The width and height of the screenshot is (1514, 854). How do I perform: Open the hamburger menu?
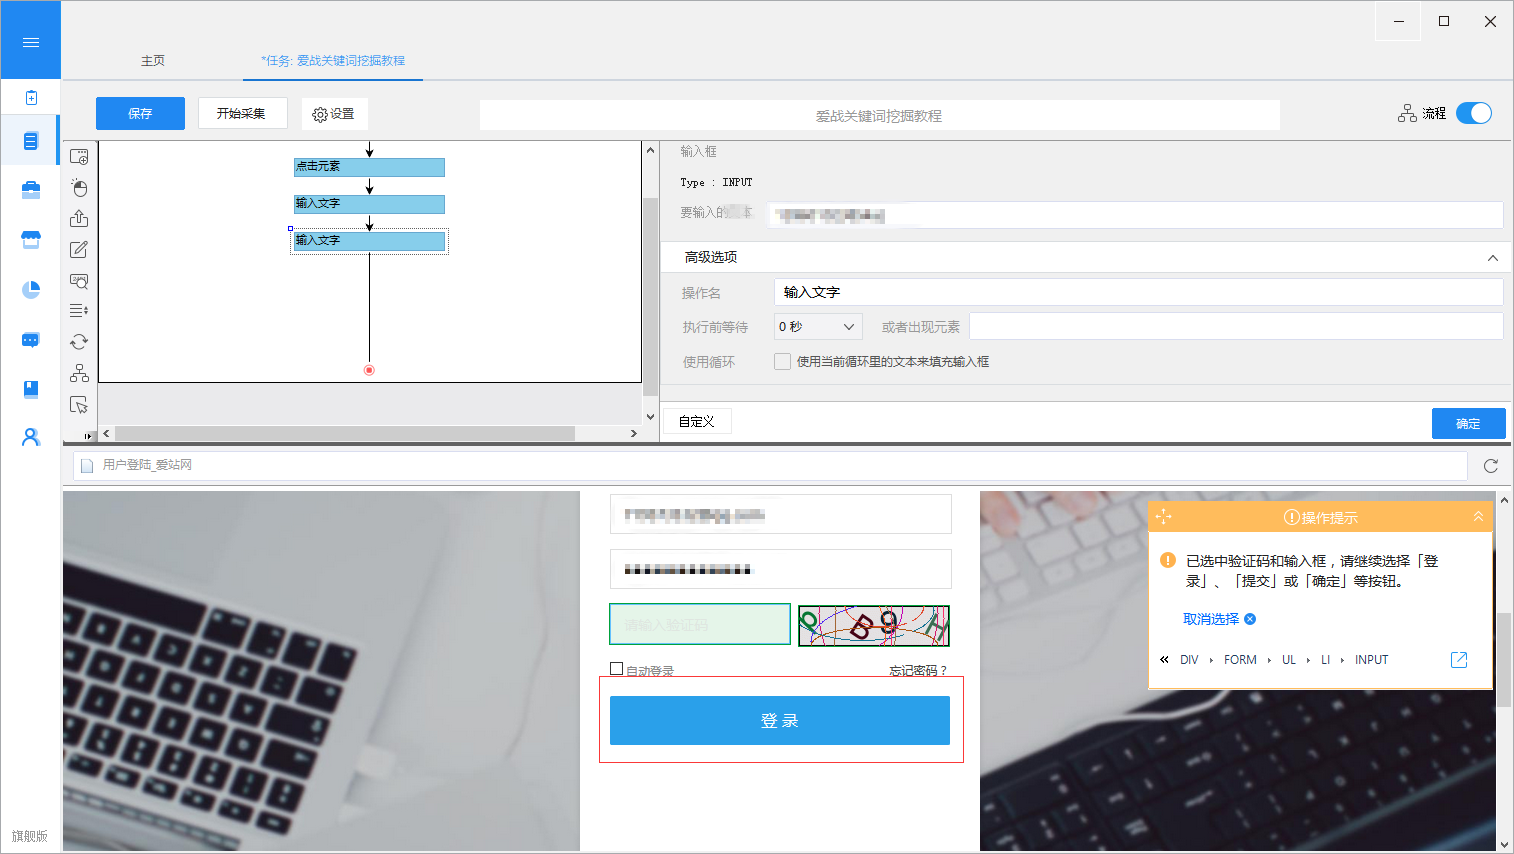(x=31, y=42)
